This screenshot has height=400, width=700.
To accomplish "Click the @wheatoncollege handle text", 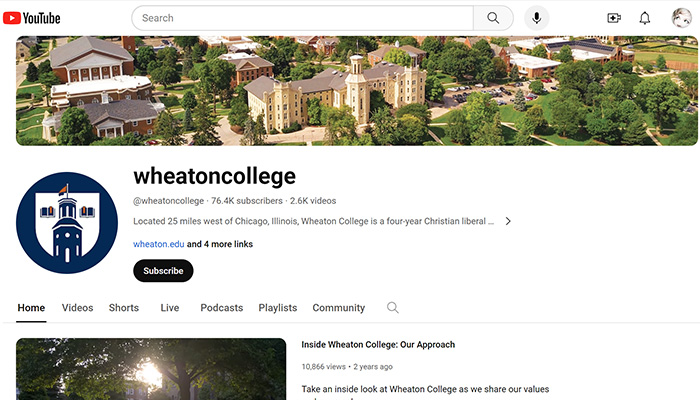I will point(168,201).
